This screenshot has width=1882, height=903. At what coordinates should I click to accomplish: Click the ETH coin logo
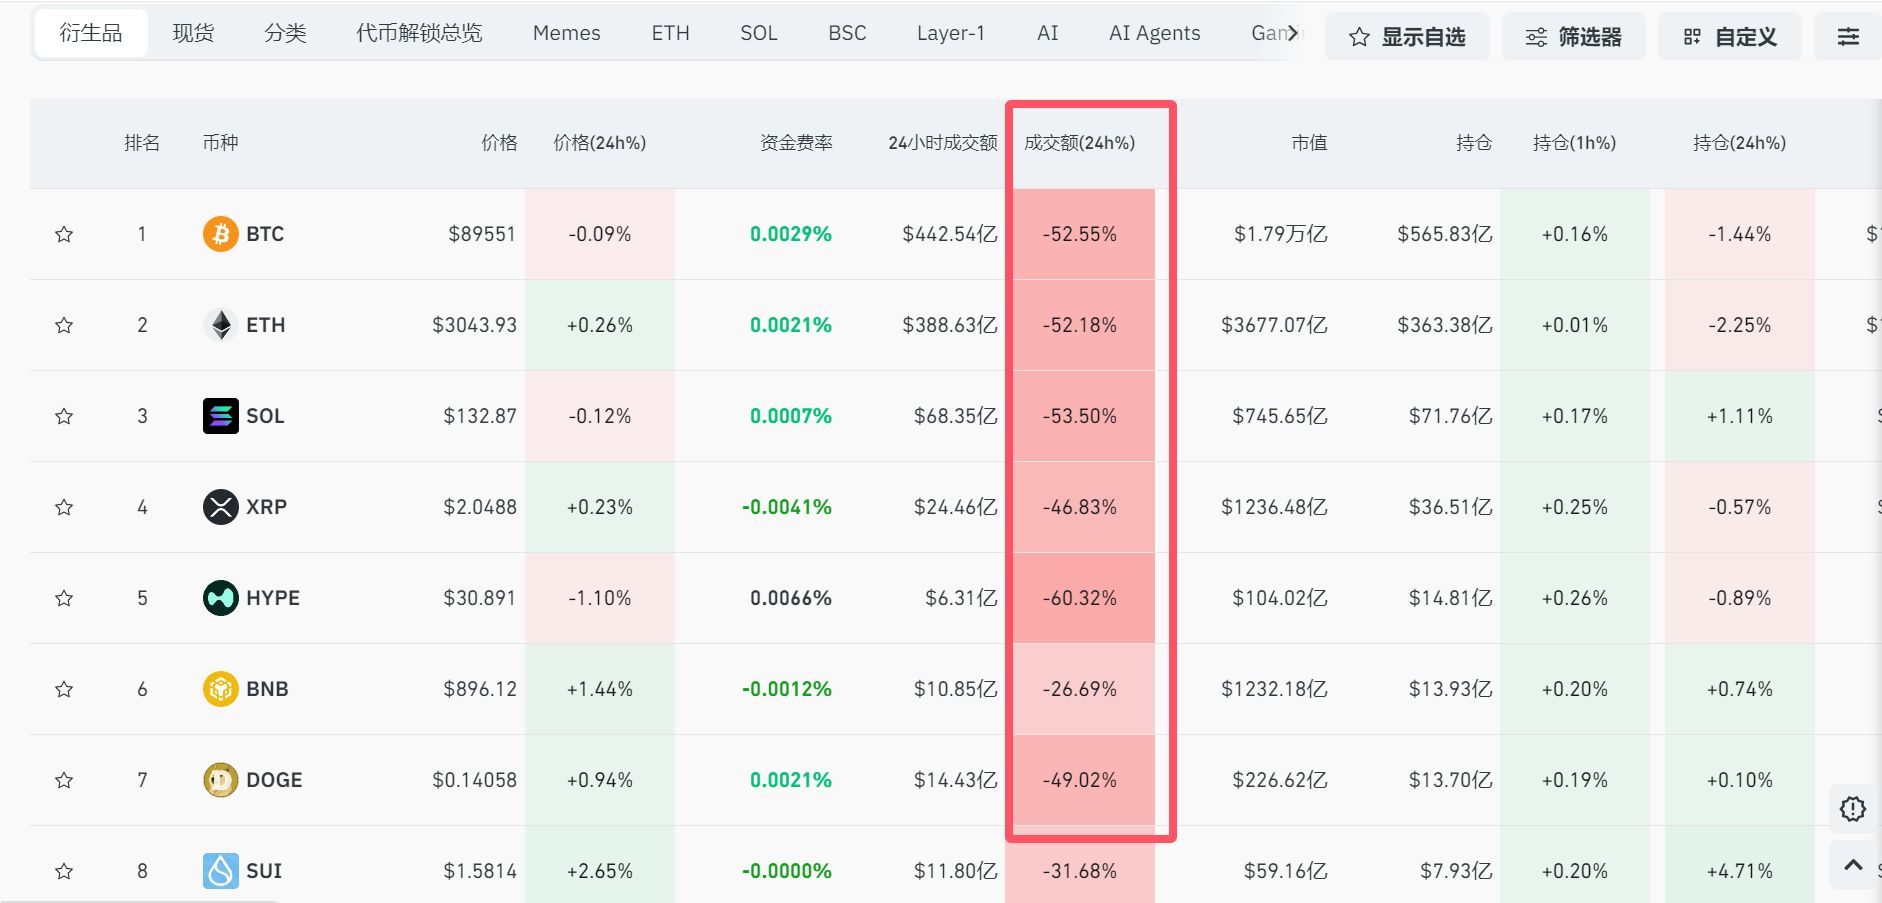point(220,325)
